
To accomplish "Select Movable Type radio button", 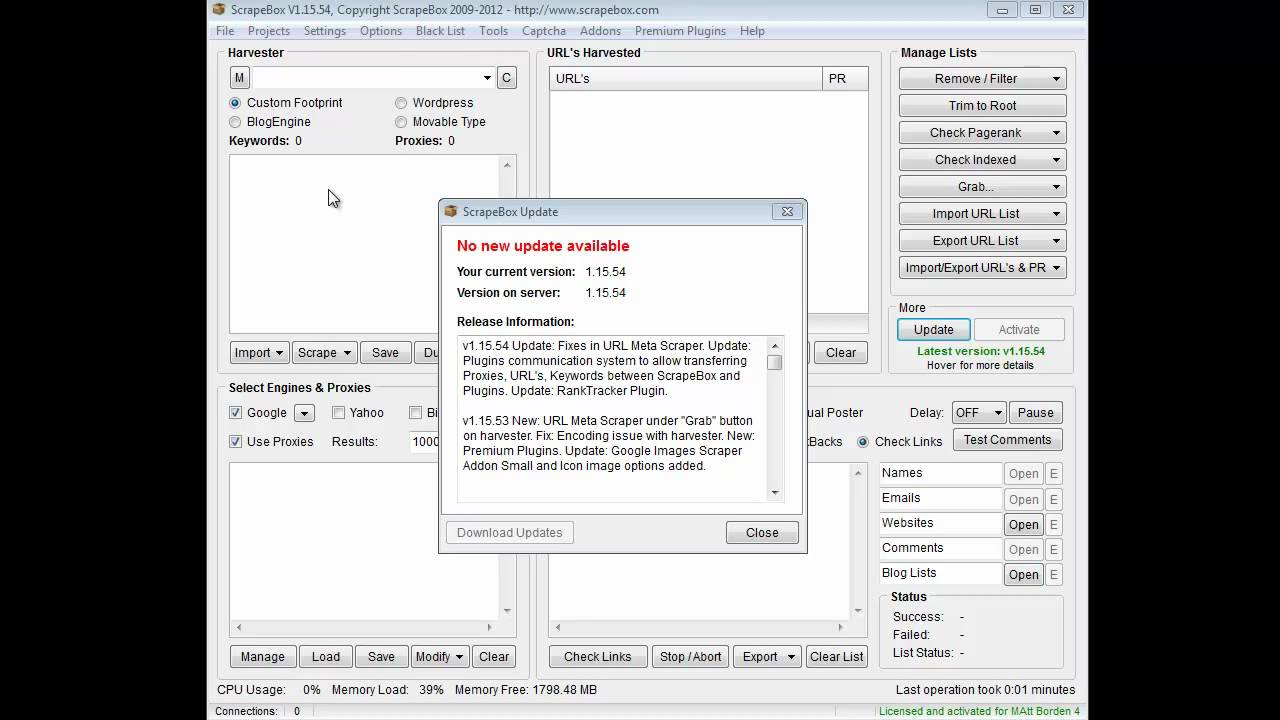I will pos(401,122).
